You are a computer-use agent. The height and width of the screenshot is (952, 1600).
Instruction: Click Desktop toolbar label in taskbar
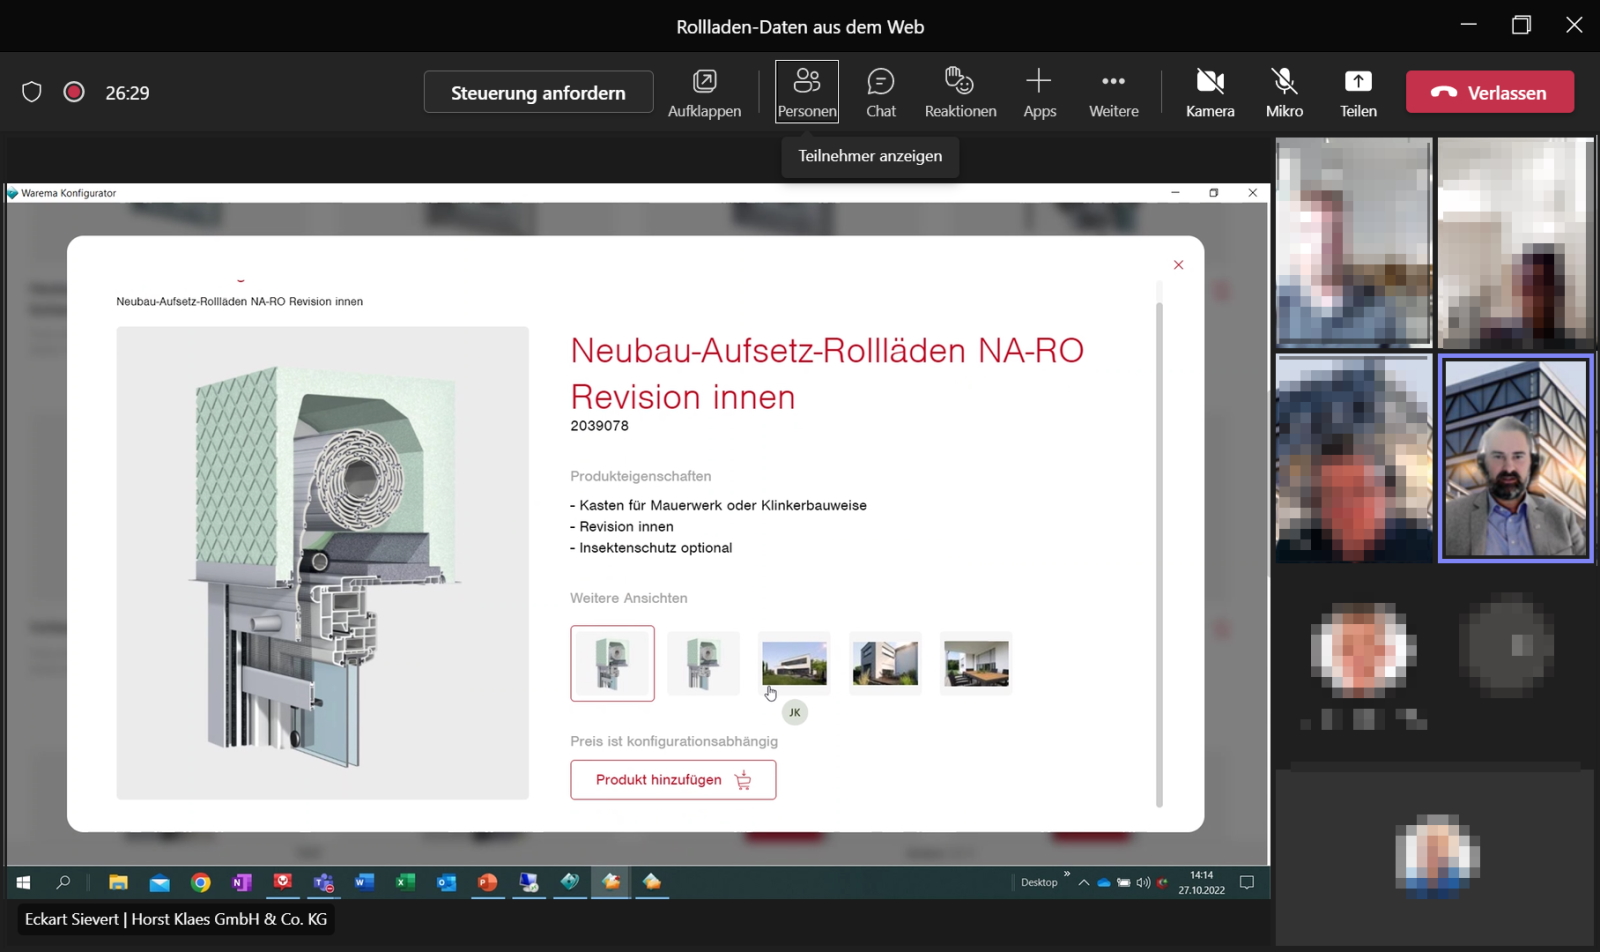pos(1039,882)
